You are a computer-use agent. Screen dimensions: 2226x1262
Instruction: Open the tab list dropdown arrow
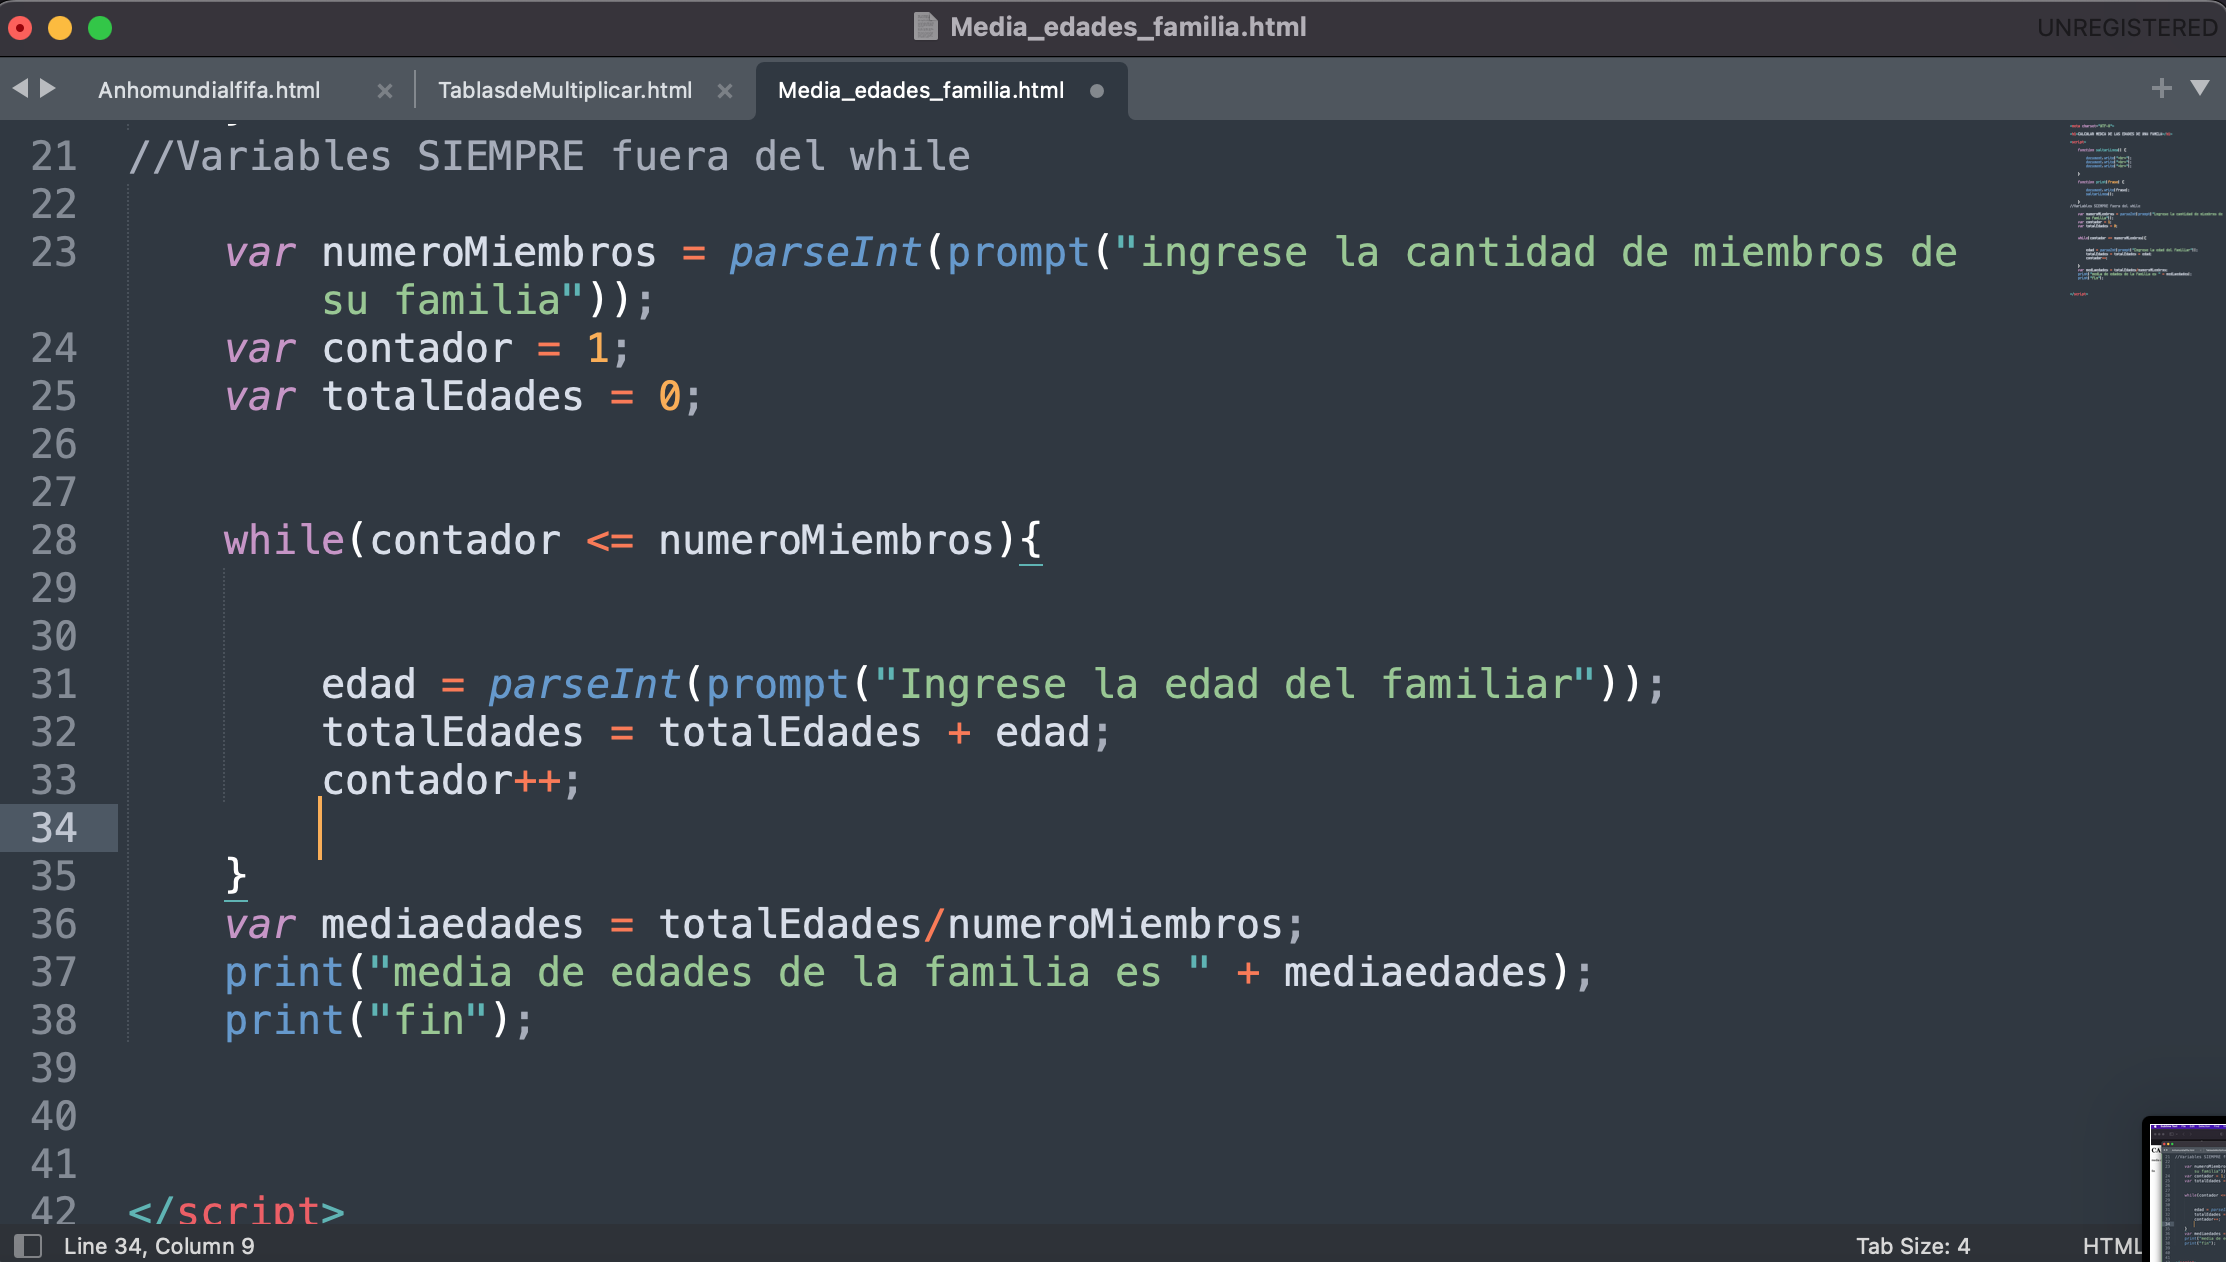click(x=2200, y=88)
